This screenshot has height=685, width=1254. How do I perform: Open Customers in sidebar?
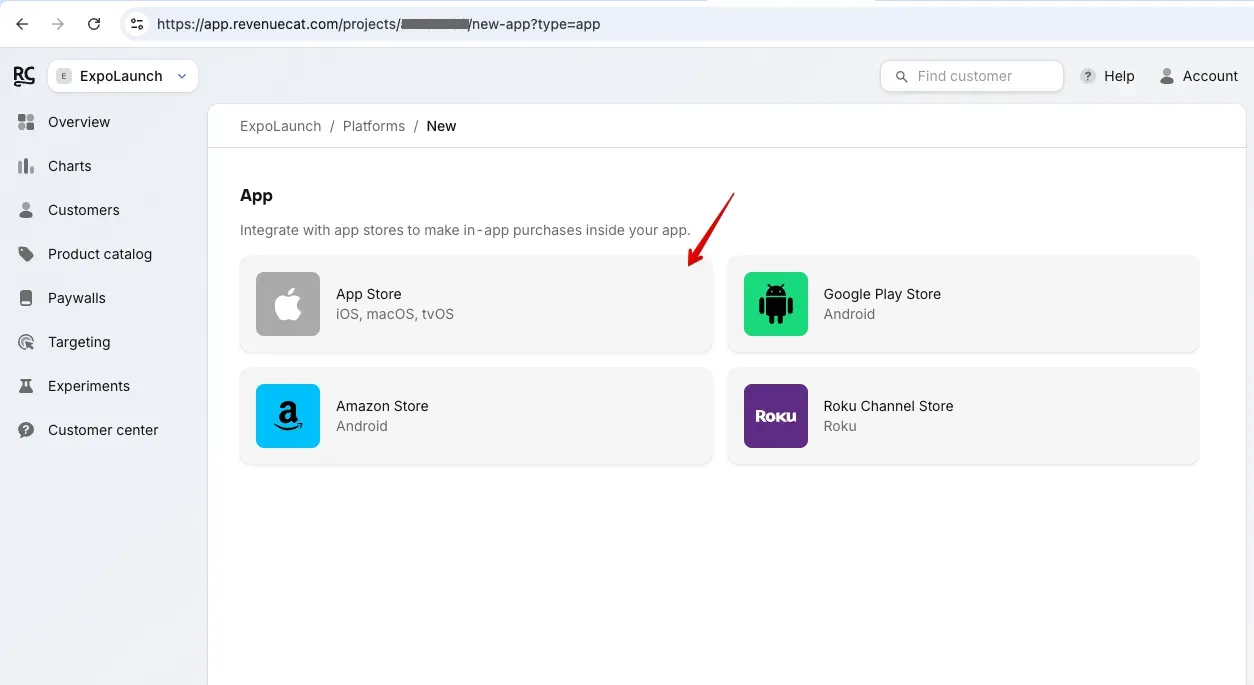pyautogui.click(x=84, y=210)
